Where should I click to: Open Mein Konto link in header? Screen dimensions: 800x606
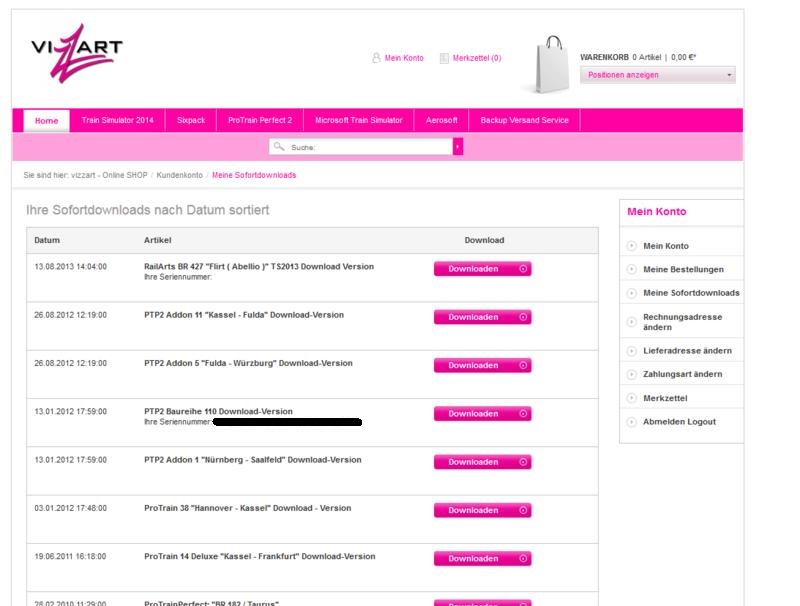pyautogui.click(x=404, y=58)
